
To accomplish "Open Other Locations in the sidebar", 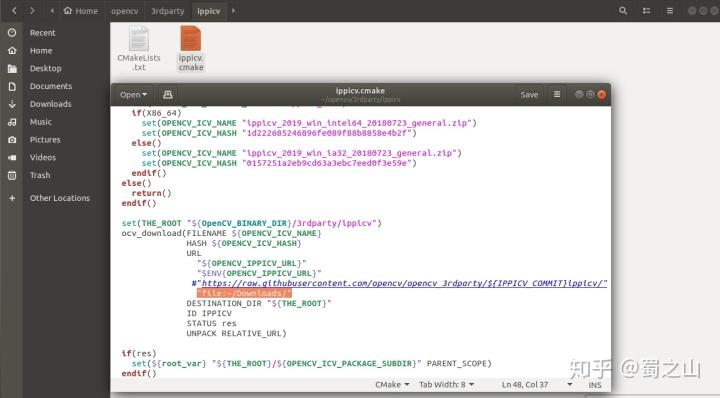I will [60, 198].
